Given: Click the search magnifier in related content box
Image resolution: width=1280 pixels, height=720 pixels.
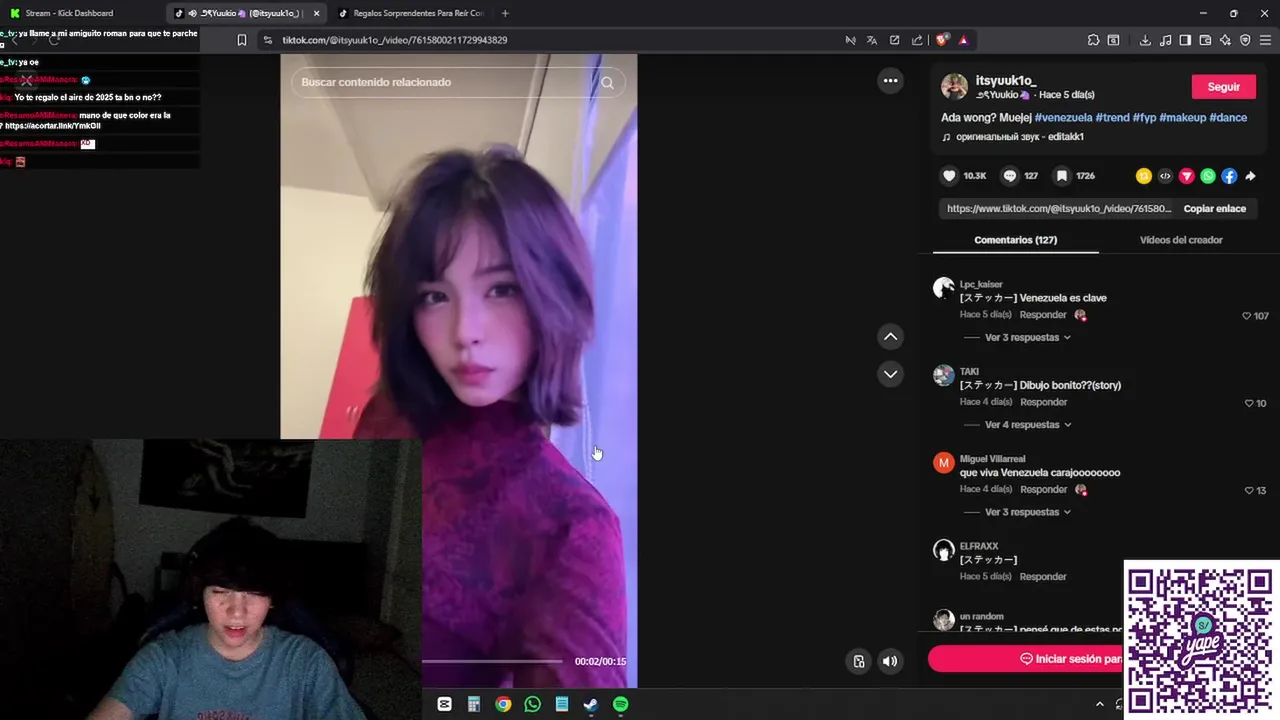Looking at the screenshot, I should tap(607, 83).
